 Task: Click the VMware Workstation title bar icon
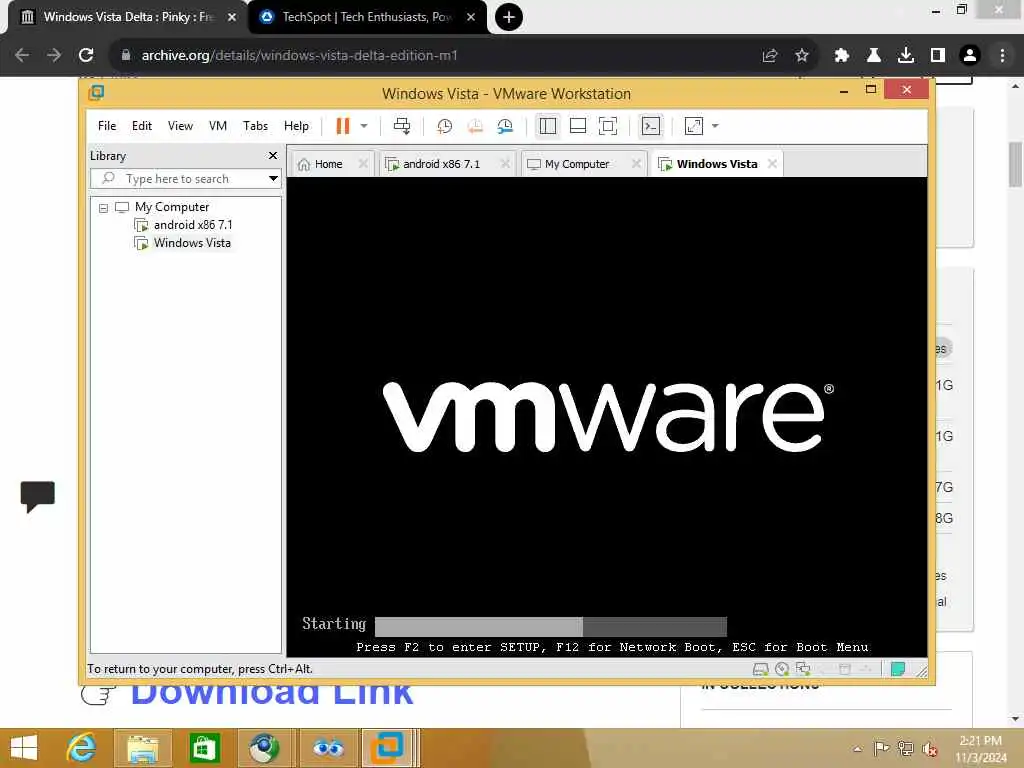96,93
